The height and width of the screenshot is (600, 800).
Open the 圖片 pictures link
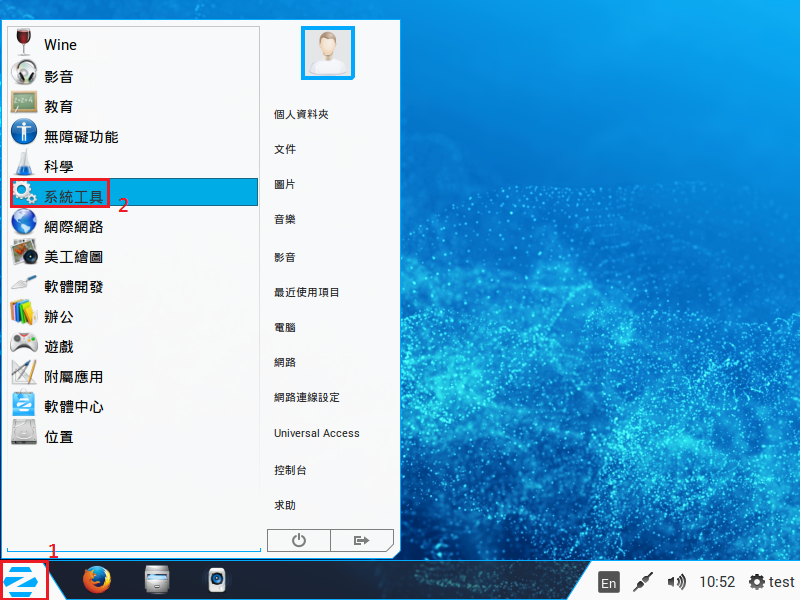[x=285, y=184]
